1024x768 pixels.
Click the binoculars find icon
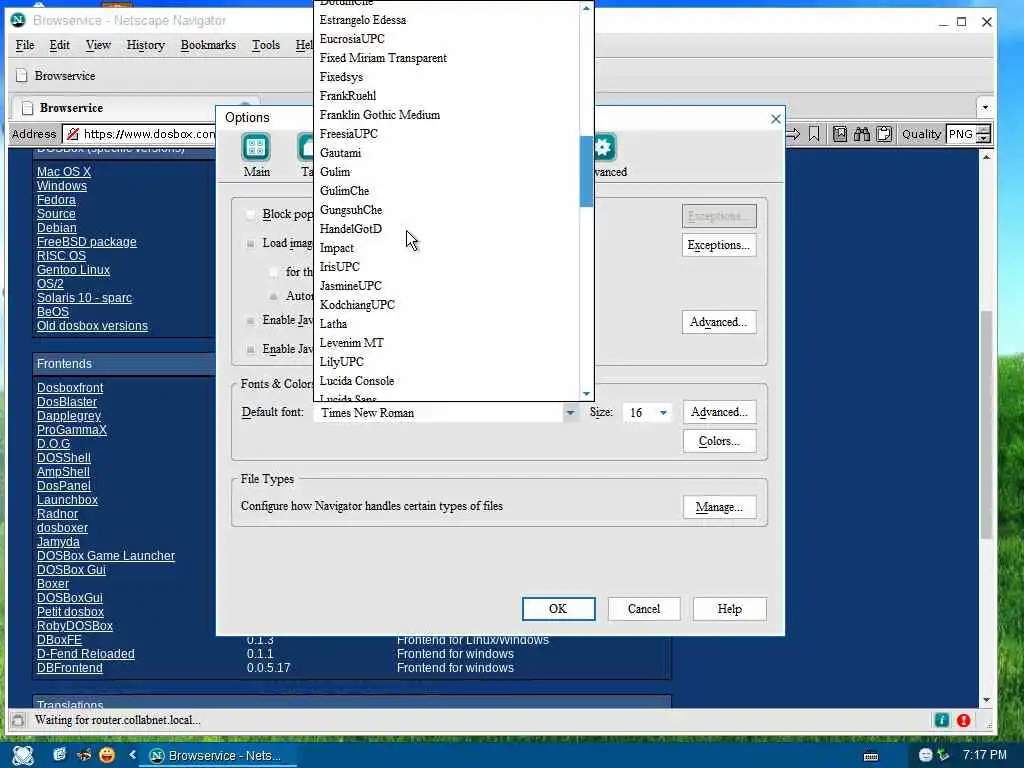(862, 134)
